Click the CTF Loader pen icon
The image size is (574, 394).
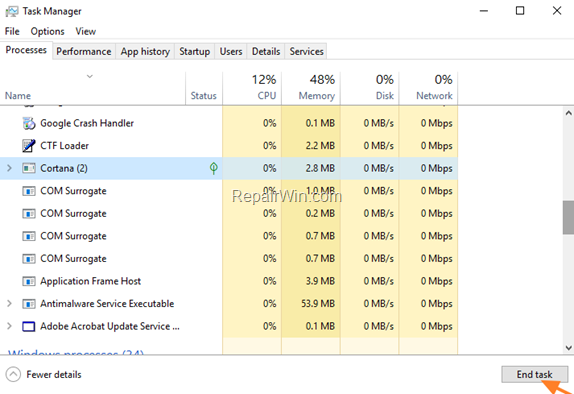(29, 146)
